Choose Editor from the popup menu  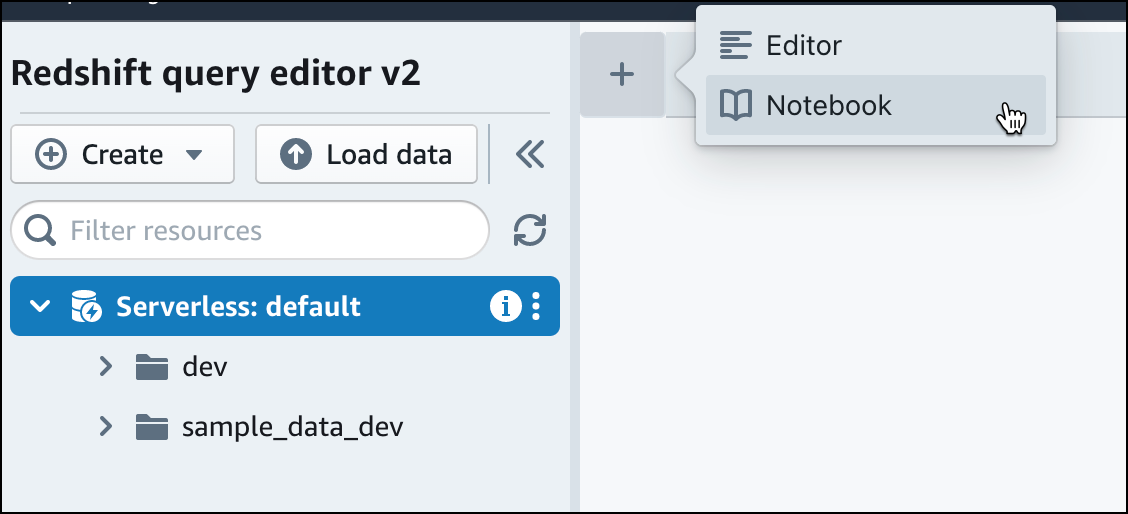point(803,45)
